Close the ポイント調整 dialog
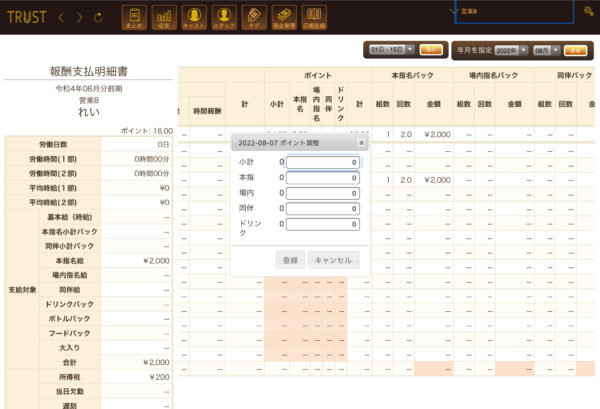Screen dimensions: 600x409 click(361, 143)
